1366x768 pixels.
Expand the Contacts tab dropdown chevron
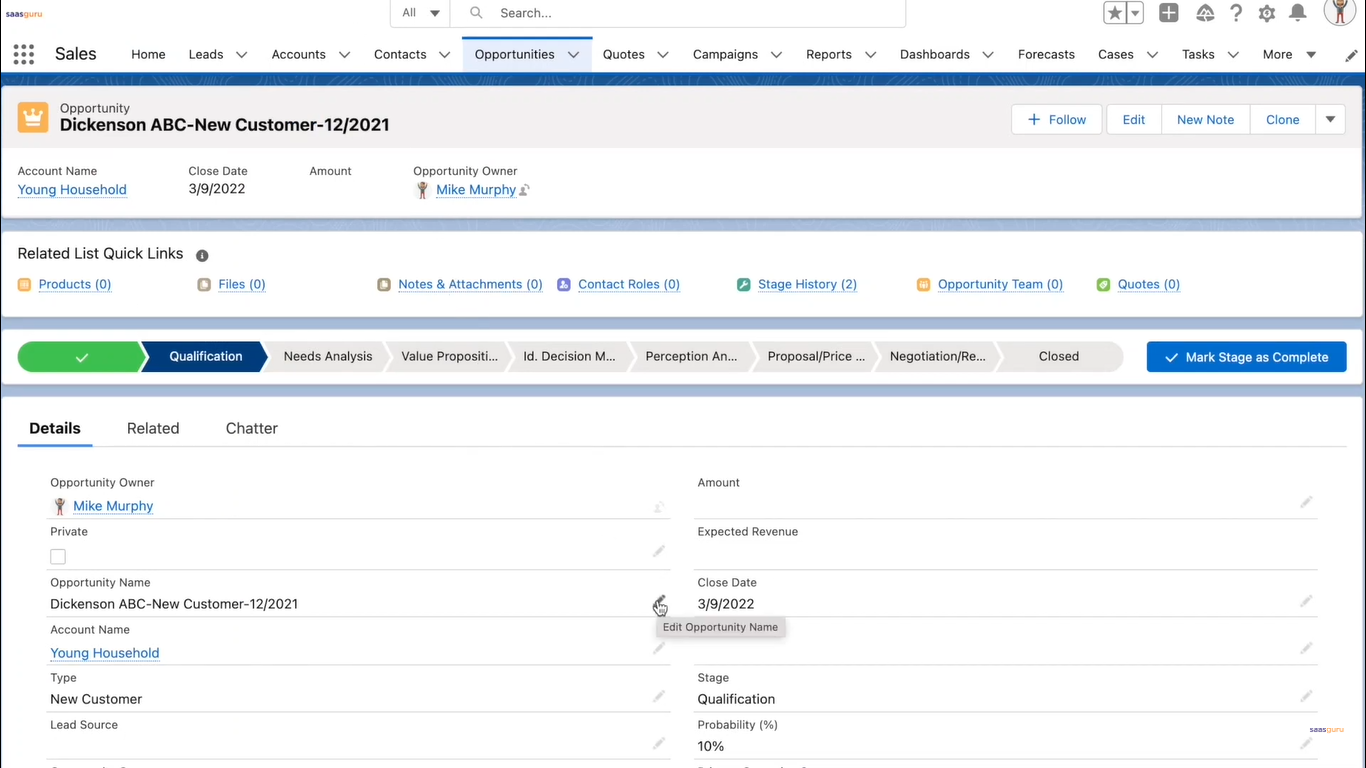444,55
